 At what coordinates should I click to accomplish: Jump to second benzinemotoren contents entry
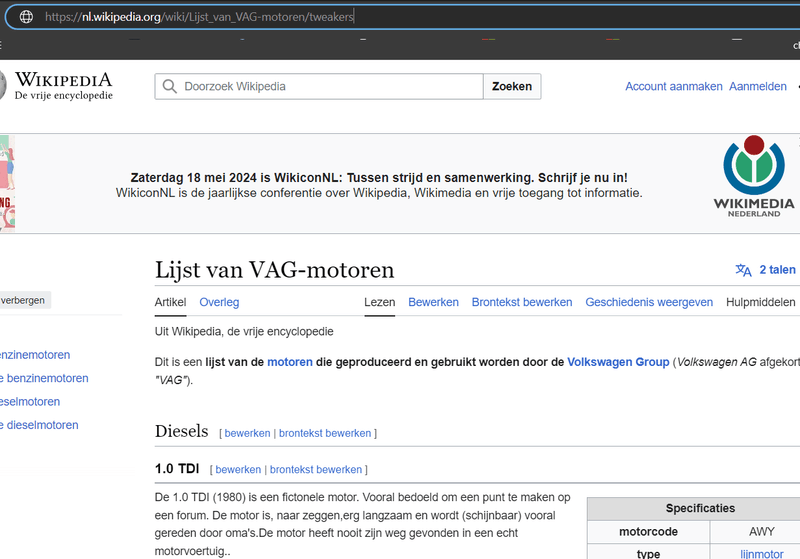[44, 378]
